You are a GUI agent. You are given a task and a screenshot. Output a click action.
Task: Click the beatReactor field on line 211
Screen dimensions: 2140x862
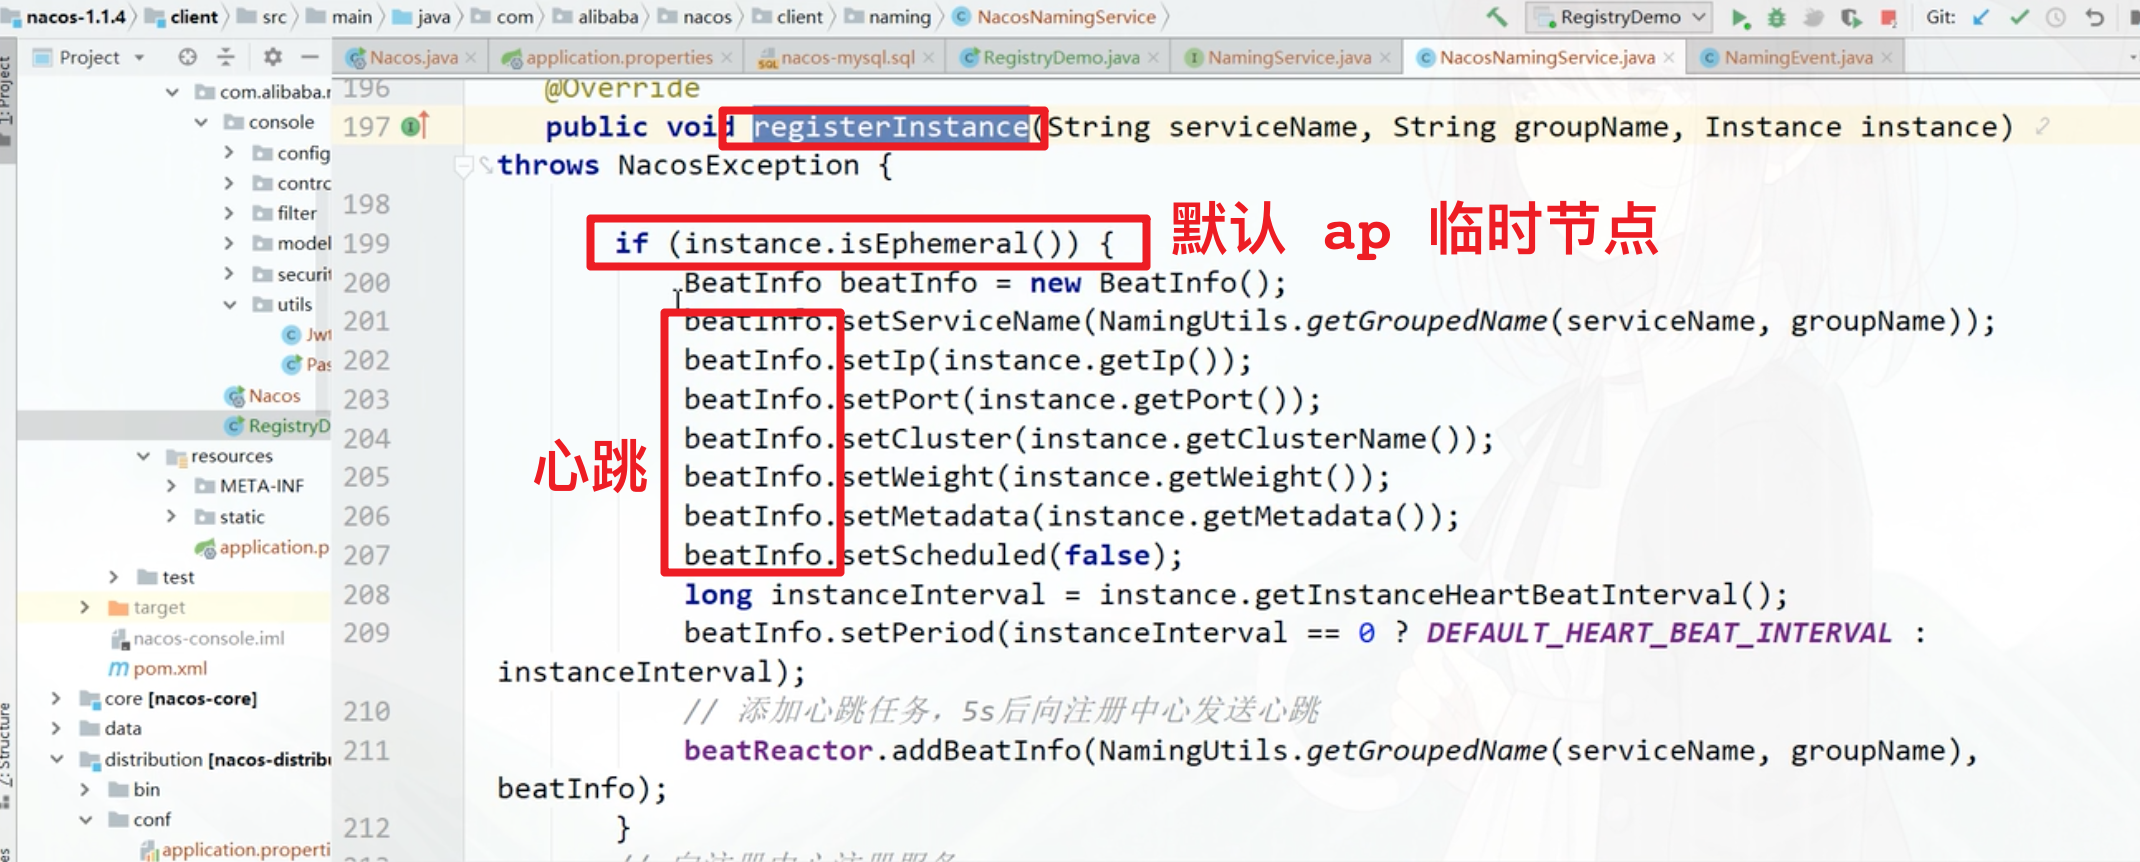pyautogui.click(x=778, y=751)
